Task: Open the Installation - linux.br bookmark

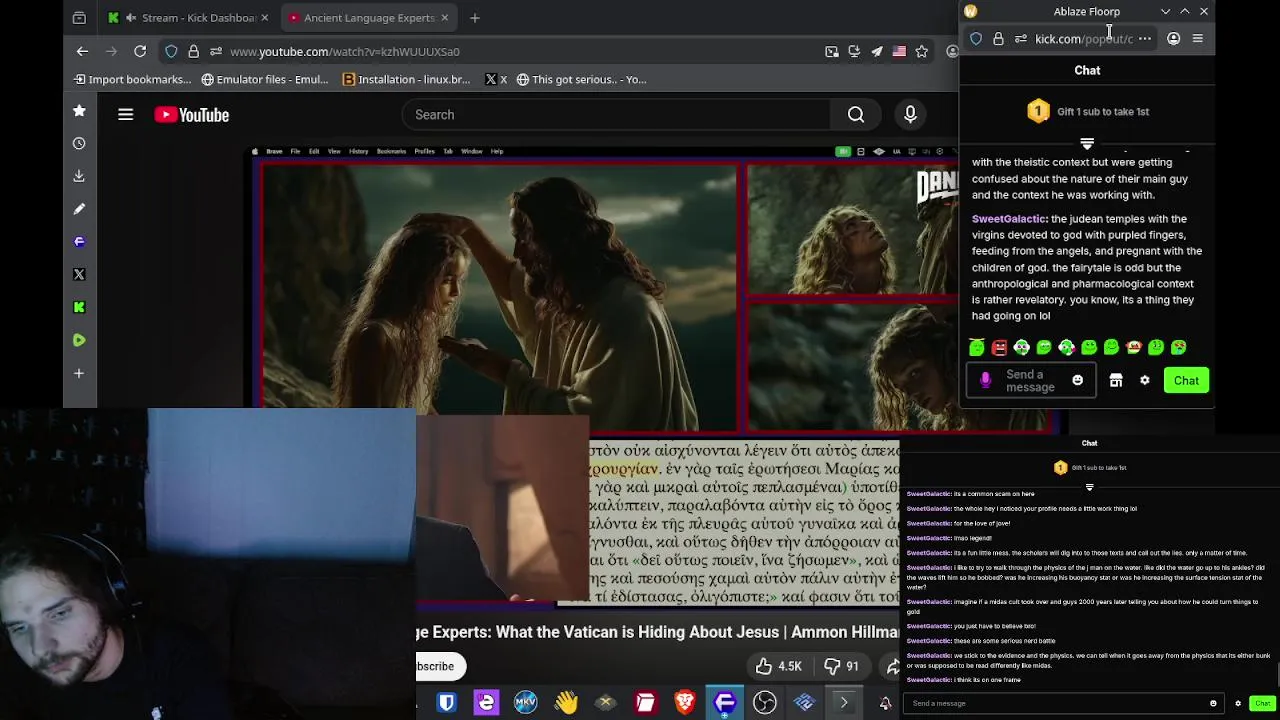Action: coord(406,79)
